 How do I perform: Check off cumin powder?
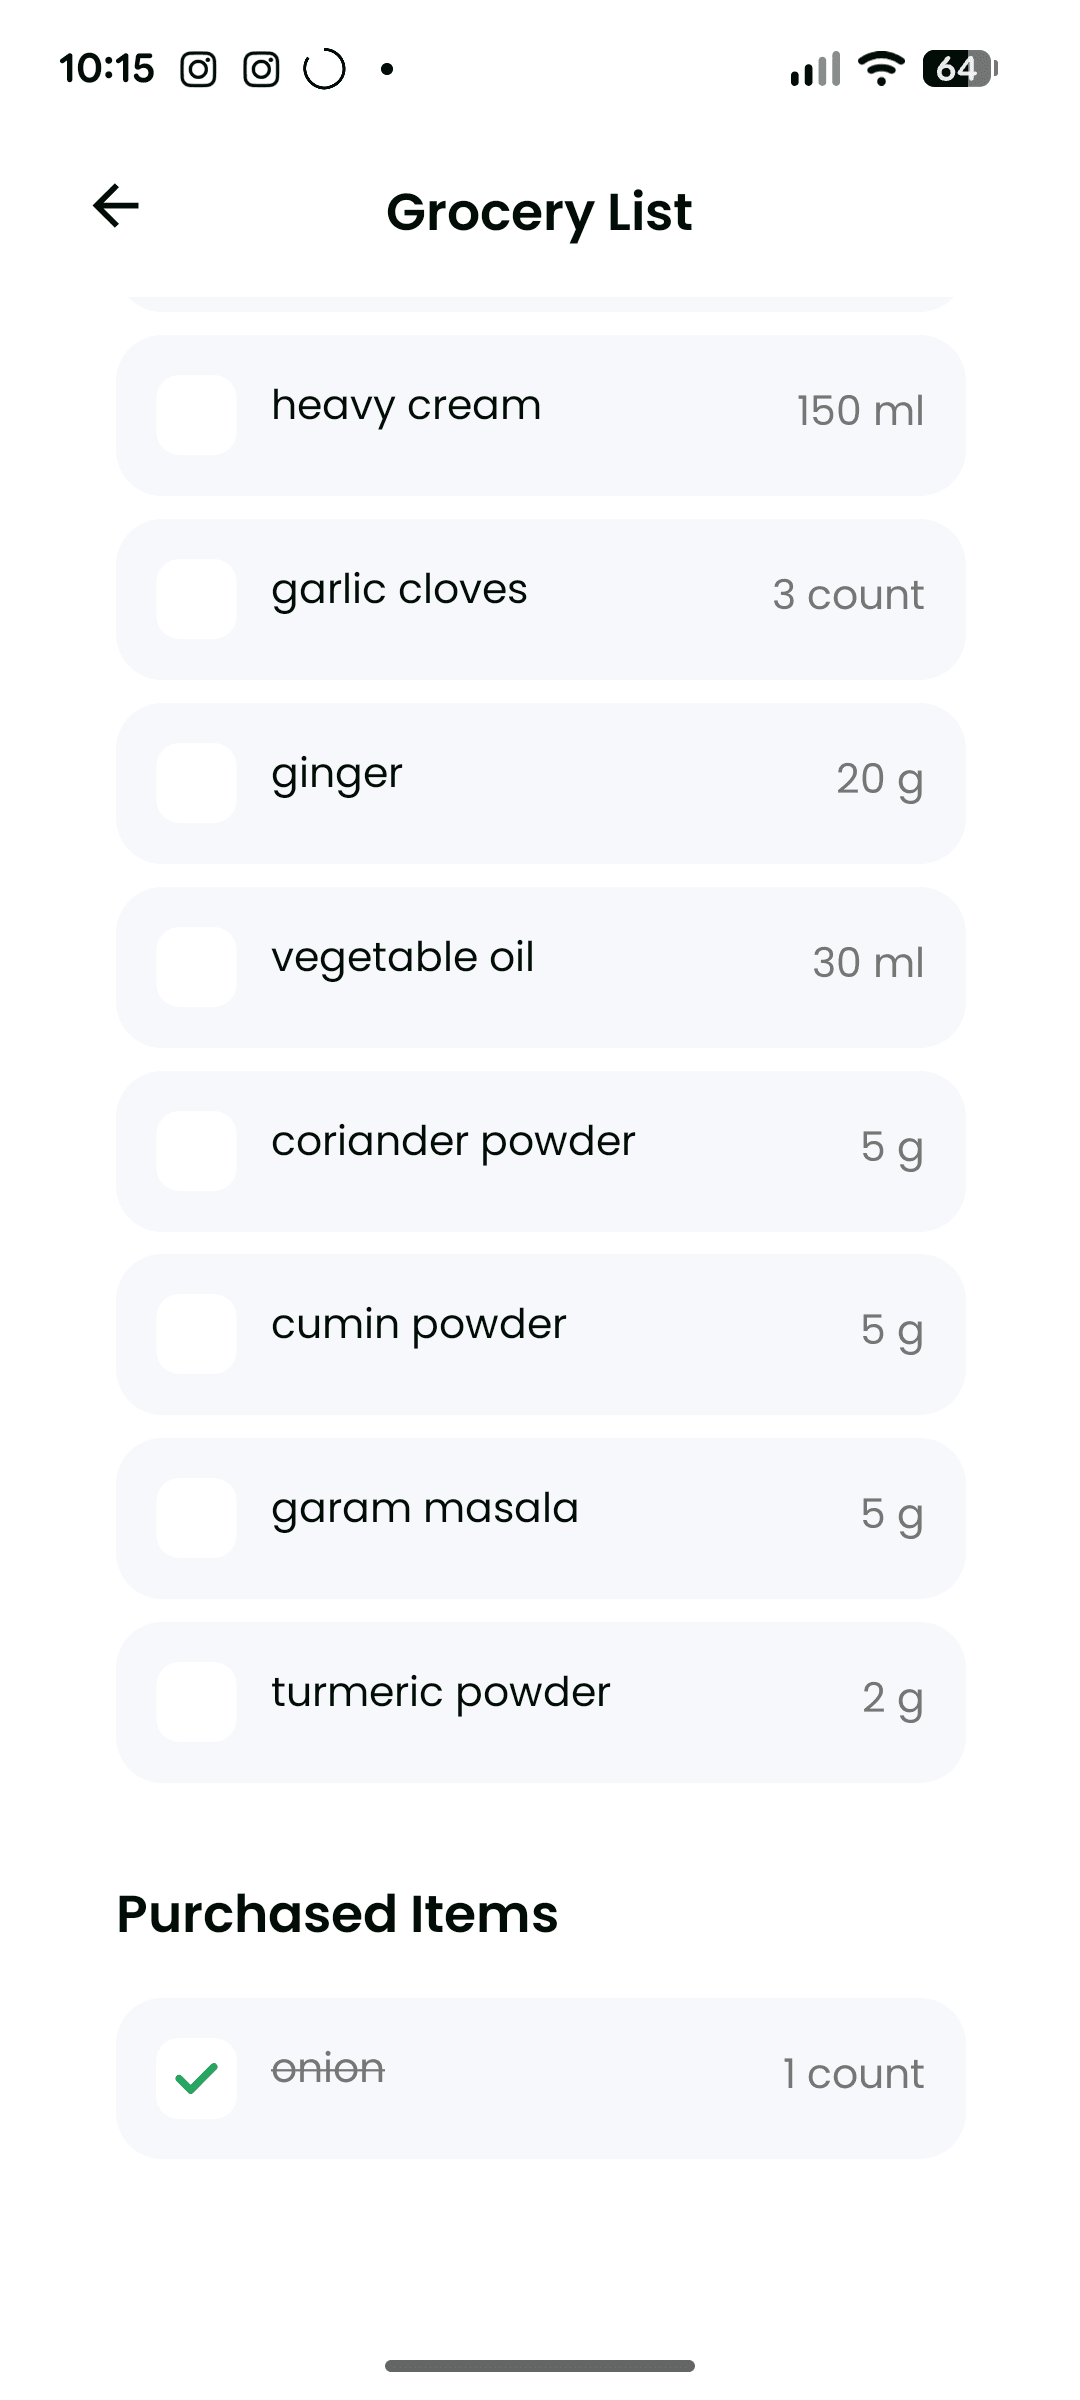196,1334
